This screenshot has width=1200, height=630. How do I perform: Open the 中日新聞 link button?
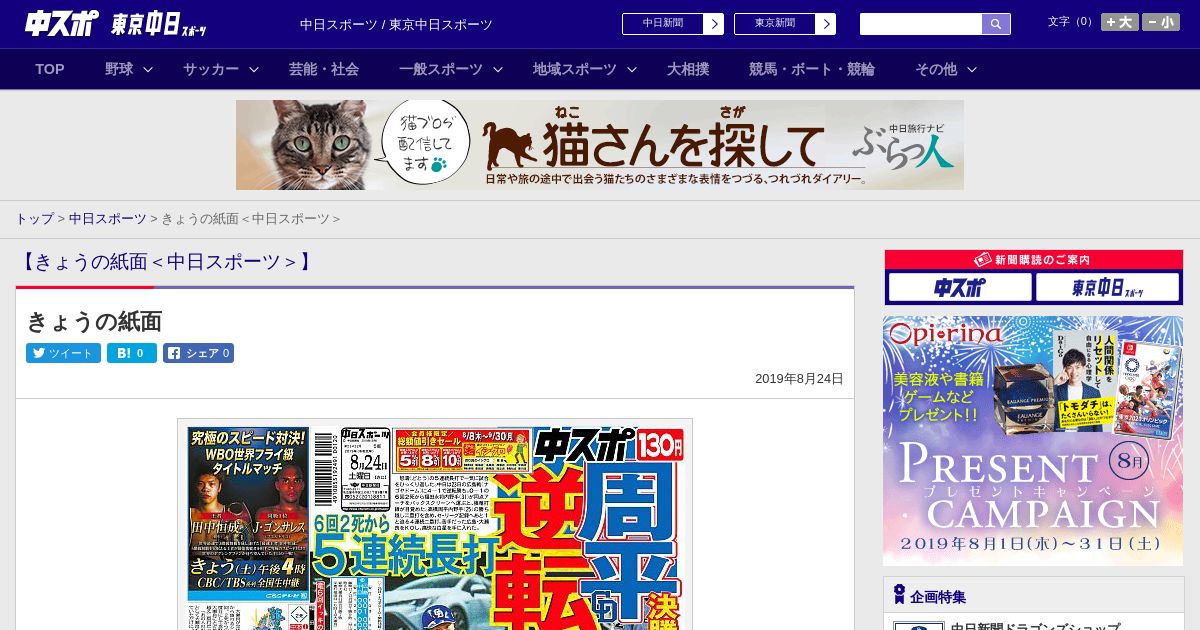(663, 24)
